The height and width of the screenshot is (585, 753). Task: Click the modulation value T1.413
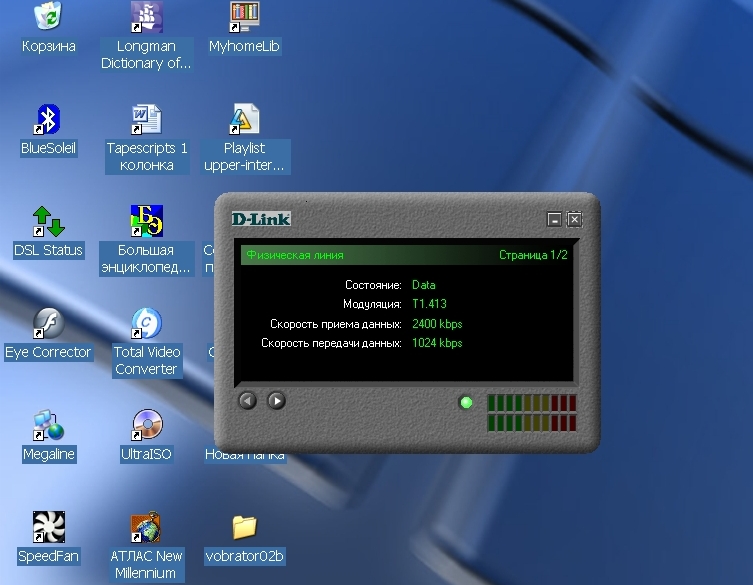pos(429,304)
